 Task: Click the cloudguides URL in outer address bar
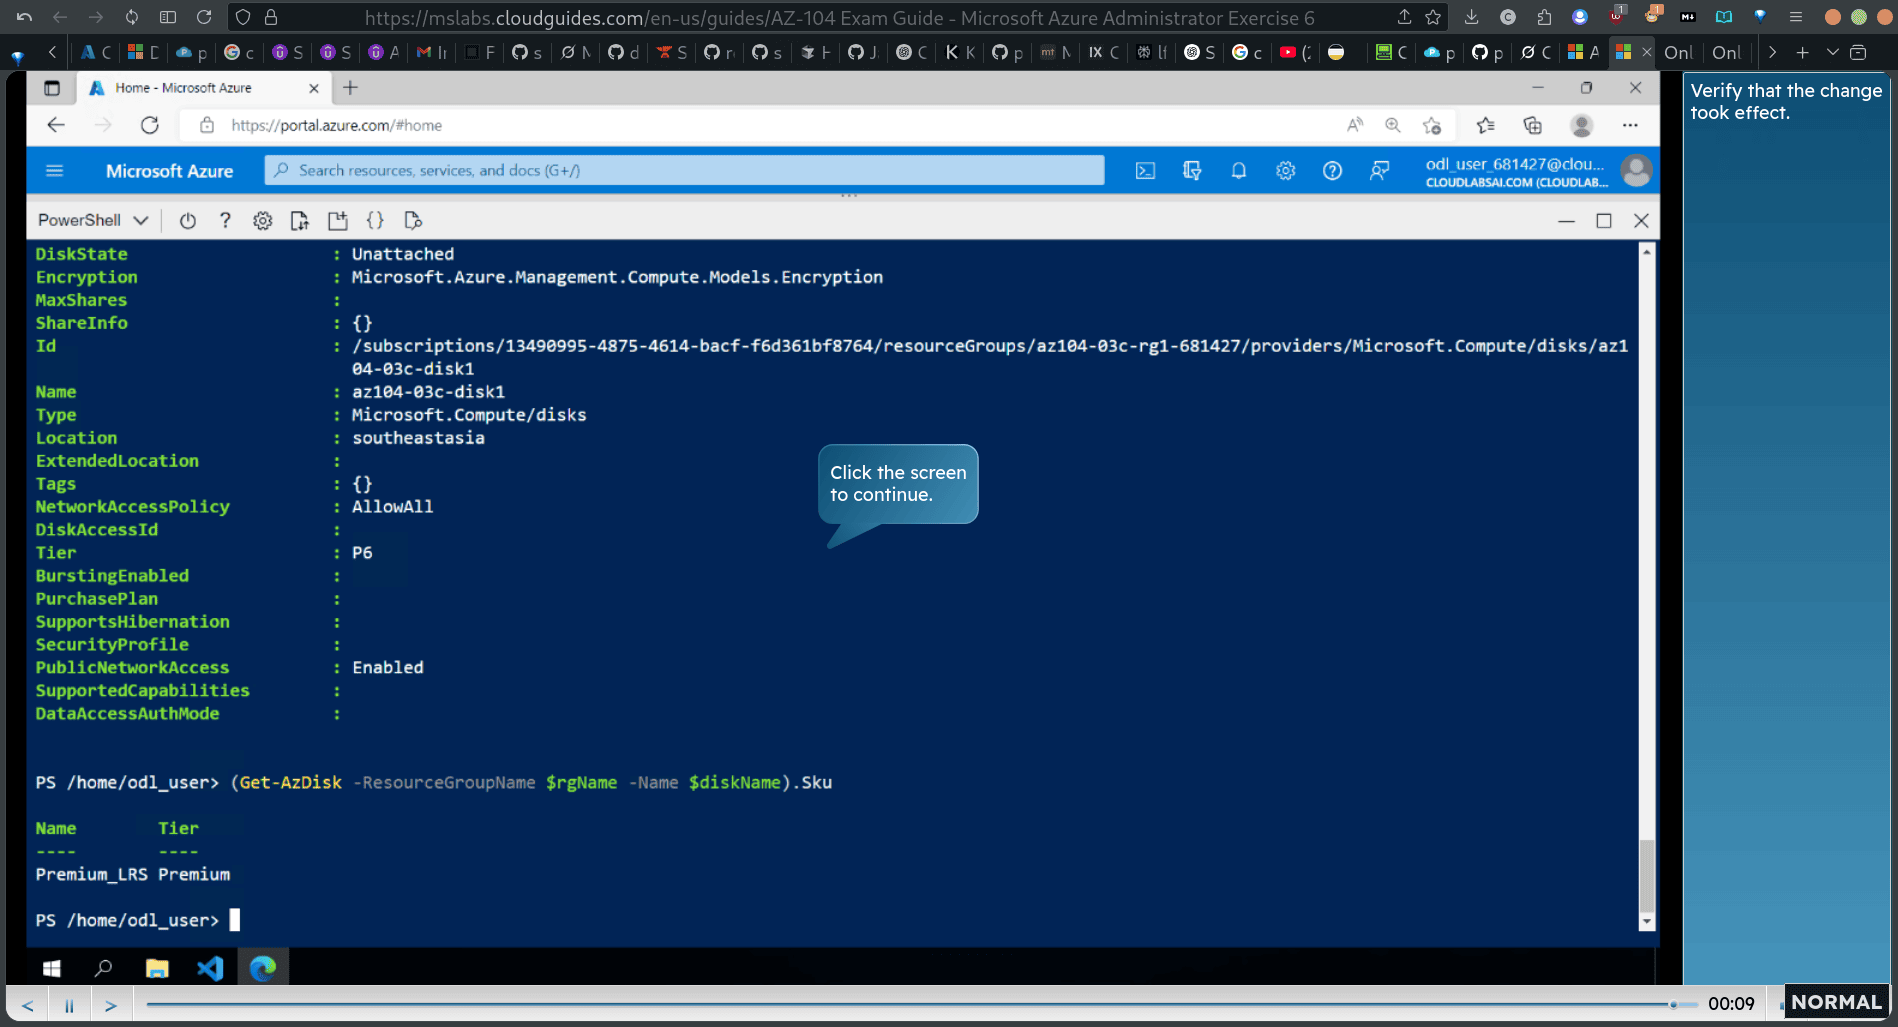839,18
